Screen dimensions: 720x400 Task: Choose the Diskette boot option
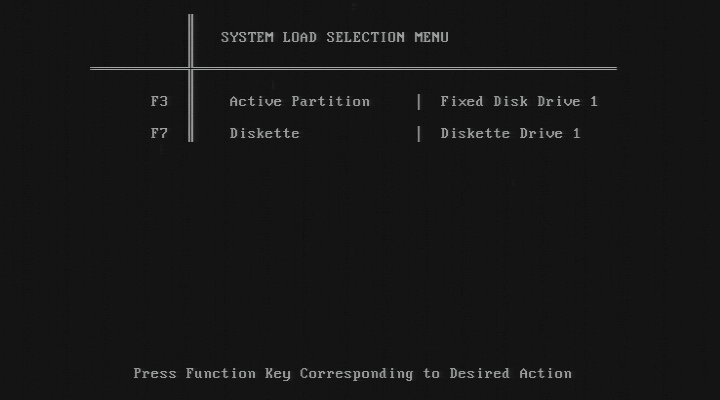264,133
